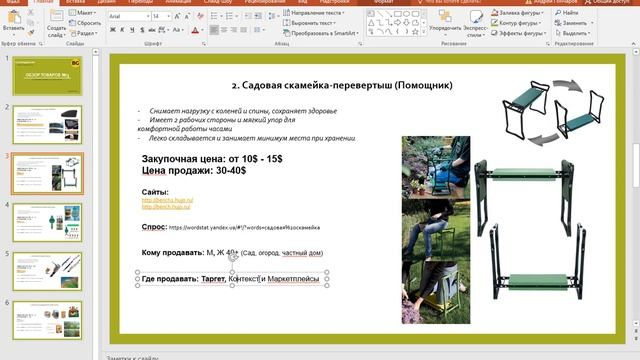The height and width of the screenshot is (360, 640).
Task: Select the triangle shape in gallery
Action: coord(371,23)
